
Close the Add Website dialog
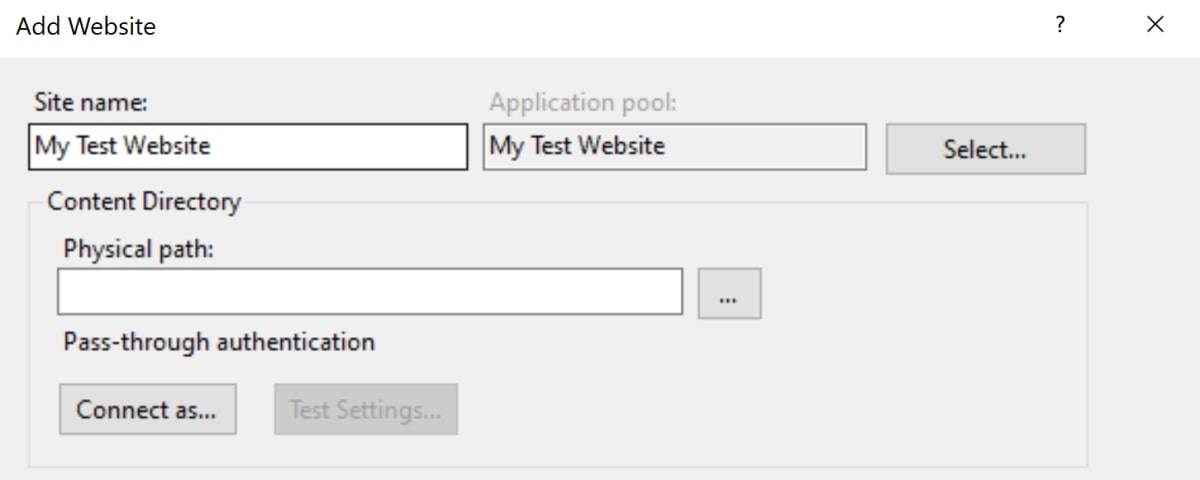[x=1155, y=26]
